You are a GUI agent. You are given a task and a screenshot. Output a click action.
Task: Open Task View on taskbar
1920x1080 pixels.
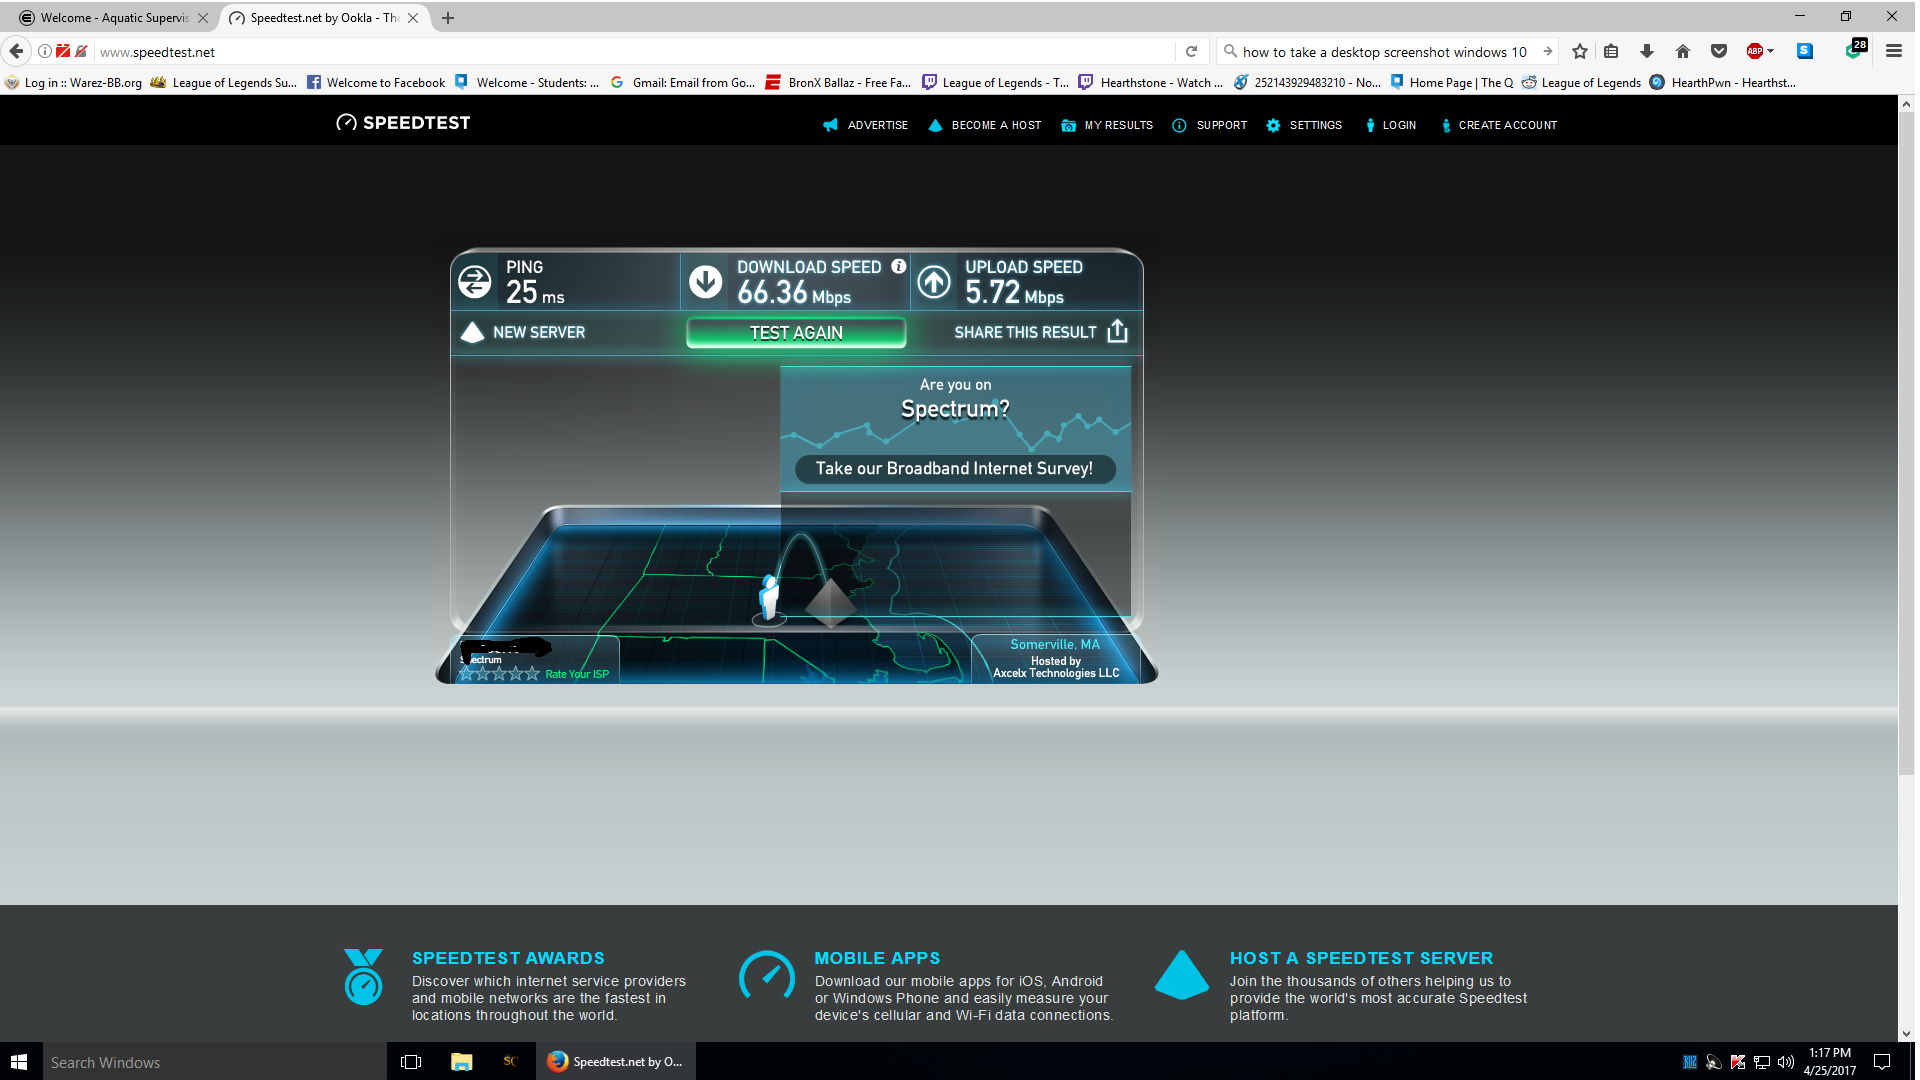[x=411, y=1062]
